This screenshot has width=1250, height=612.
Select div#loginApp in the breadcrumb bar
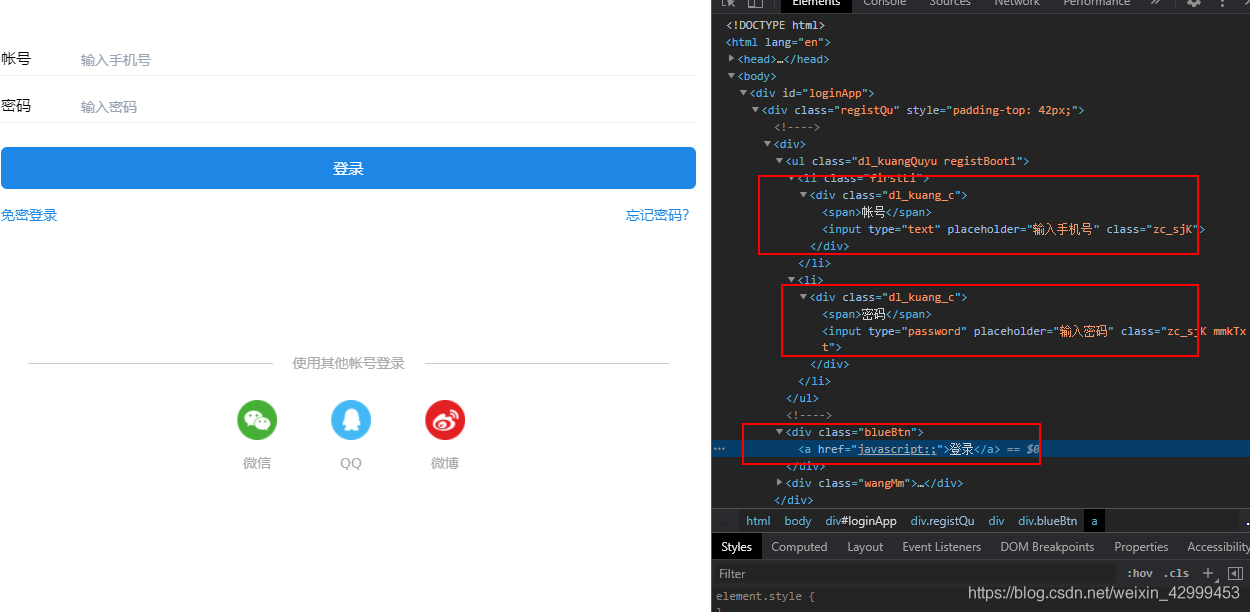[861, 521]
